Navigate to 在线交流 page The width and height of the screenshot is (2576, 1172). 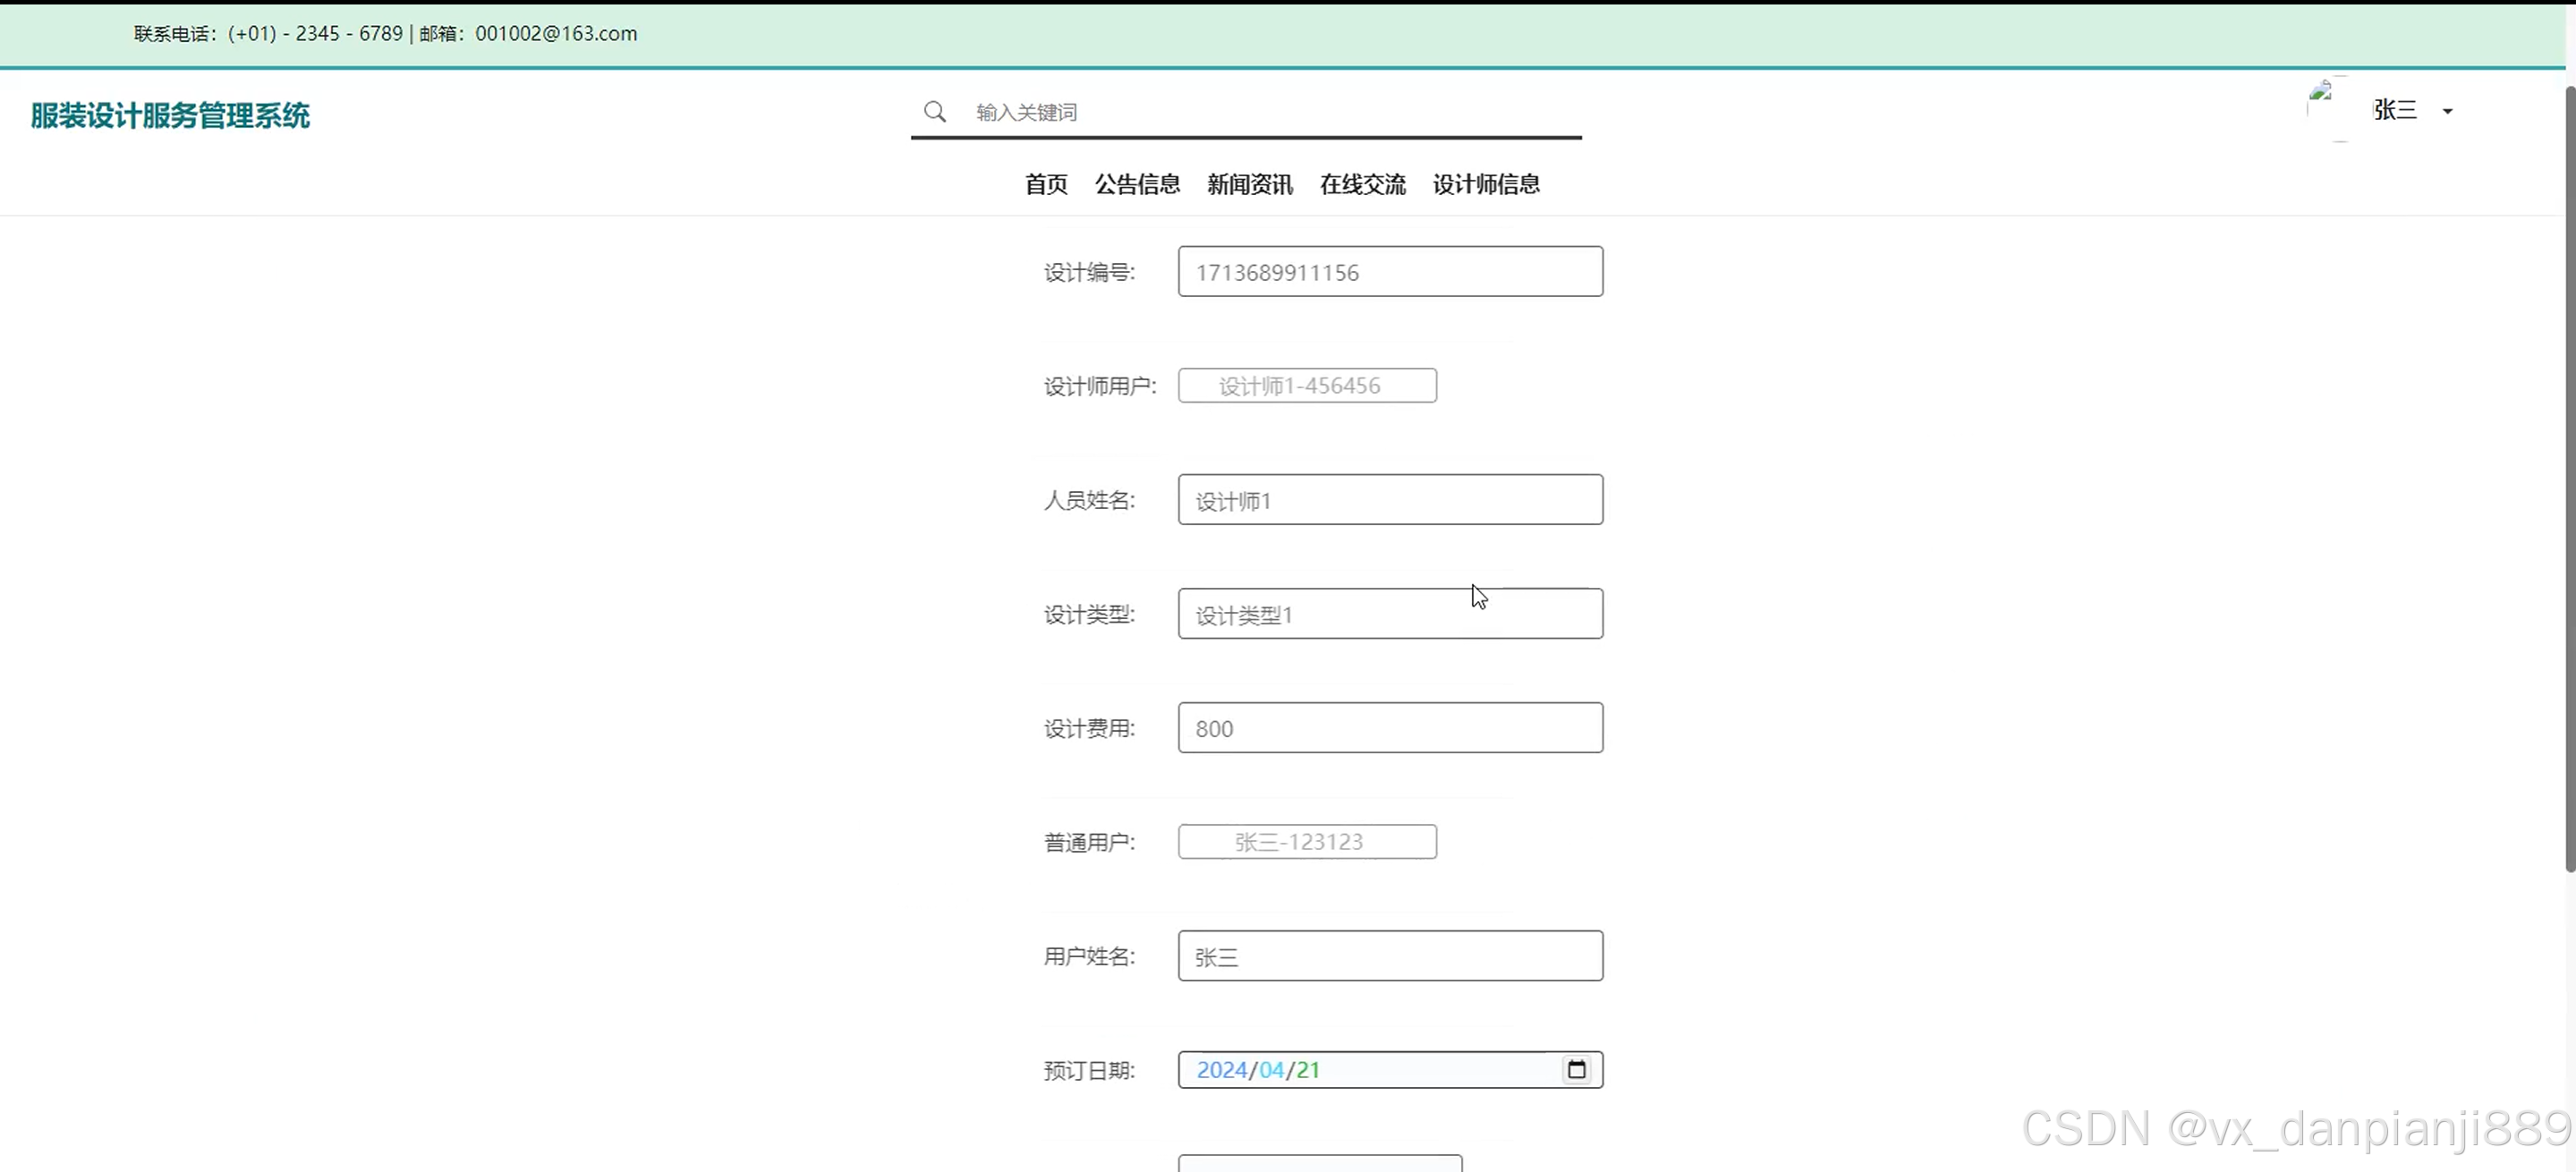pyautogui.click(x=1362, y=184)
